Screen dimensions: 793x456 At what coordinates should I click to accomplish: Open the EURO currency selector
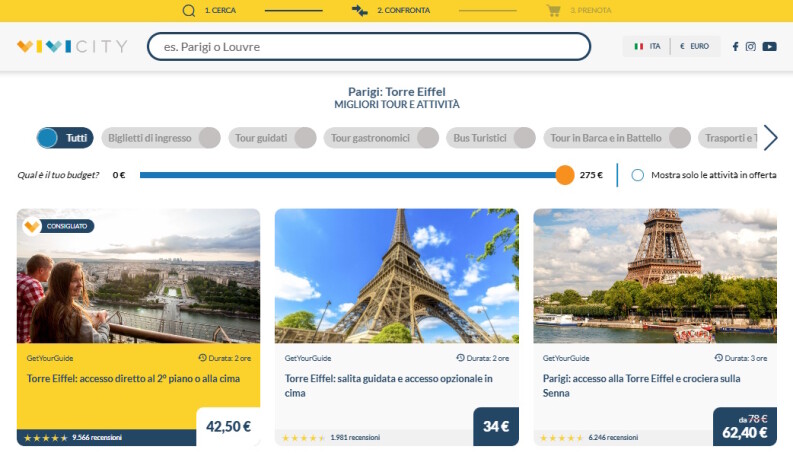(x=694, y=47)
